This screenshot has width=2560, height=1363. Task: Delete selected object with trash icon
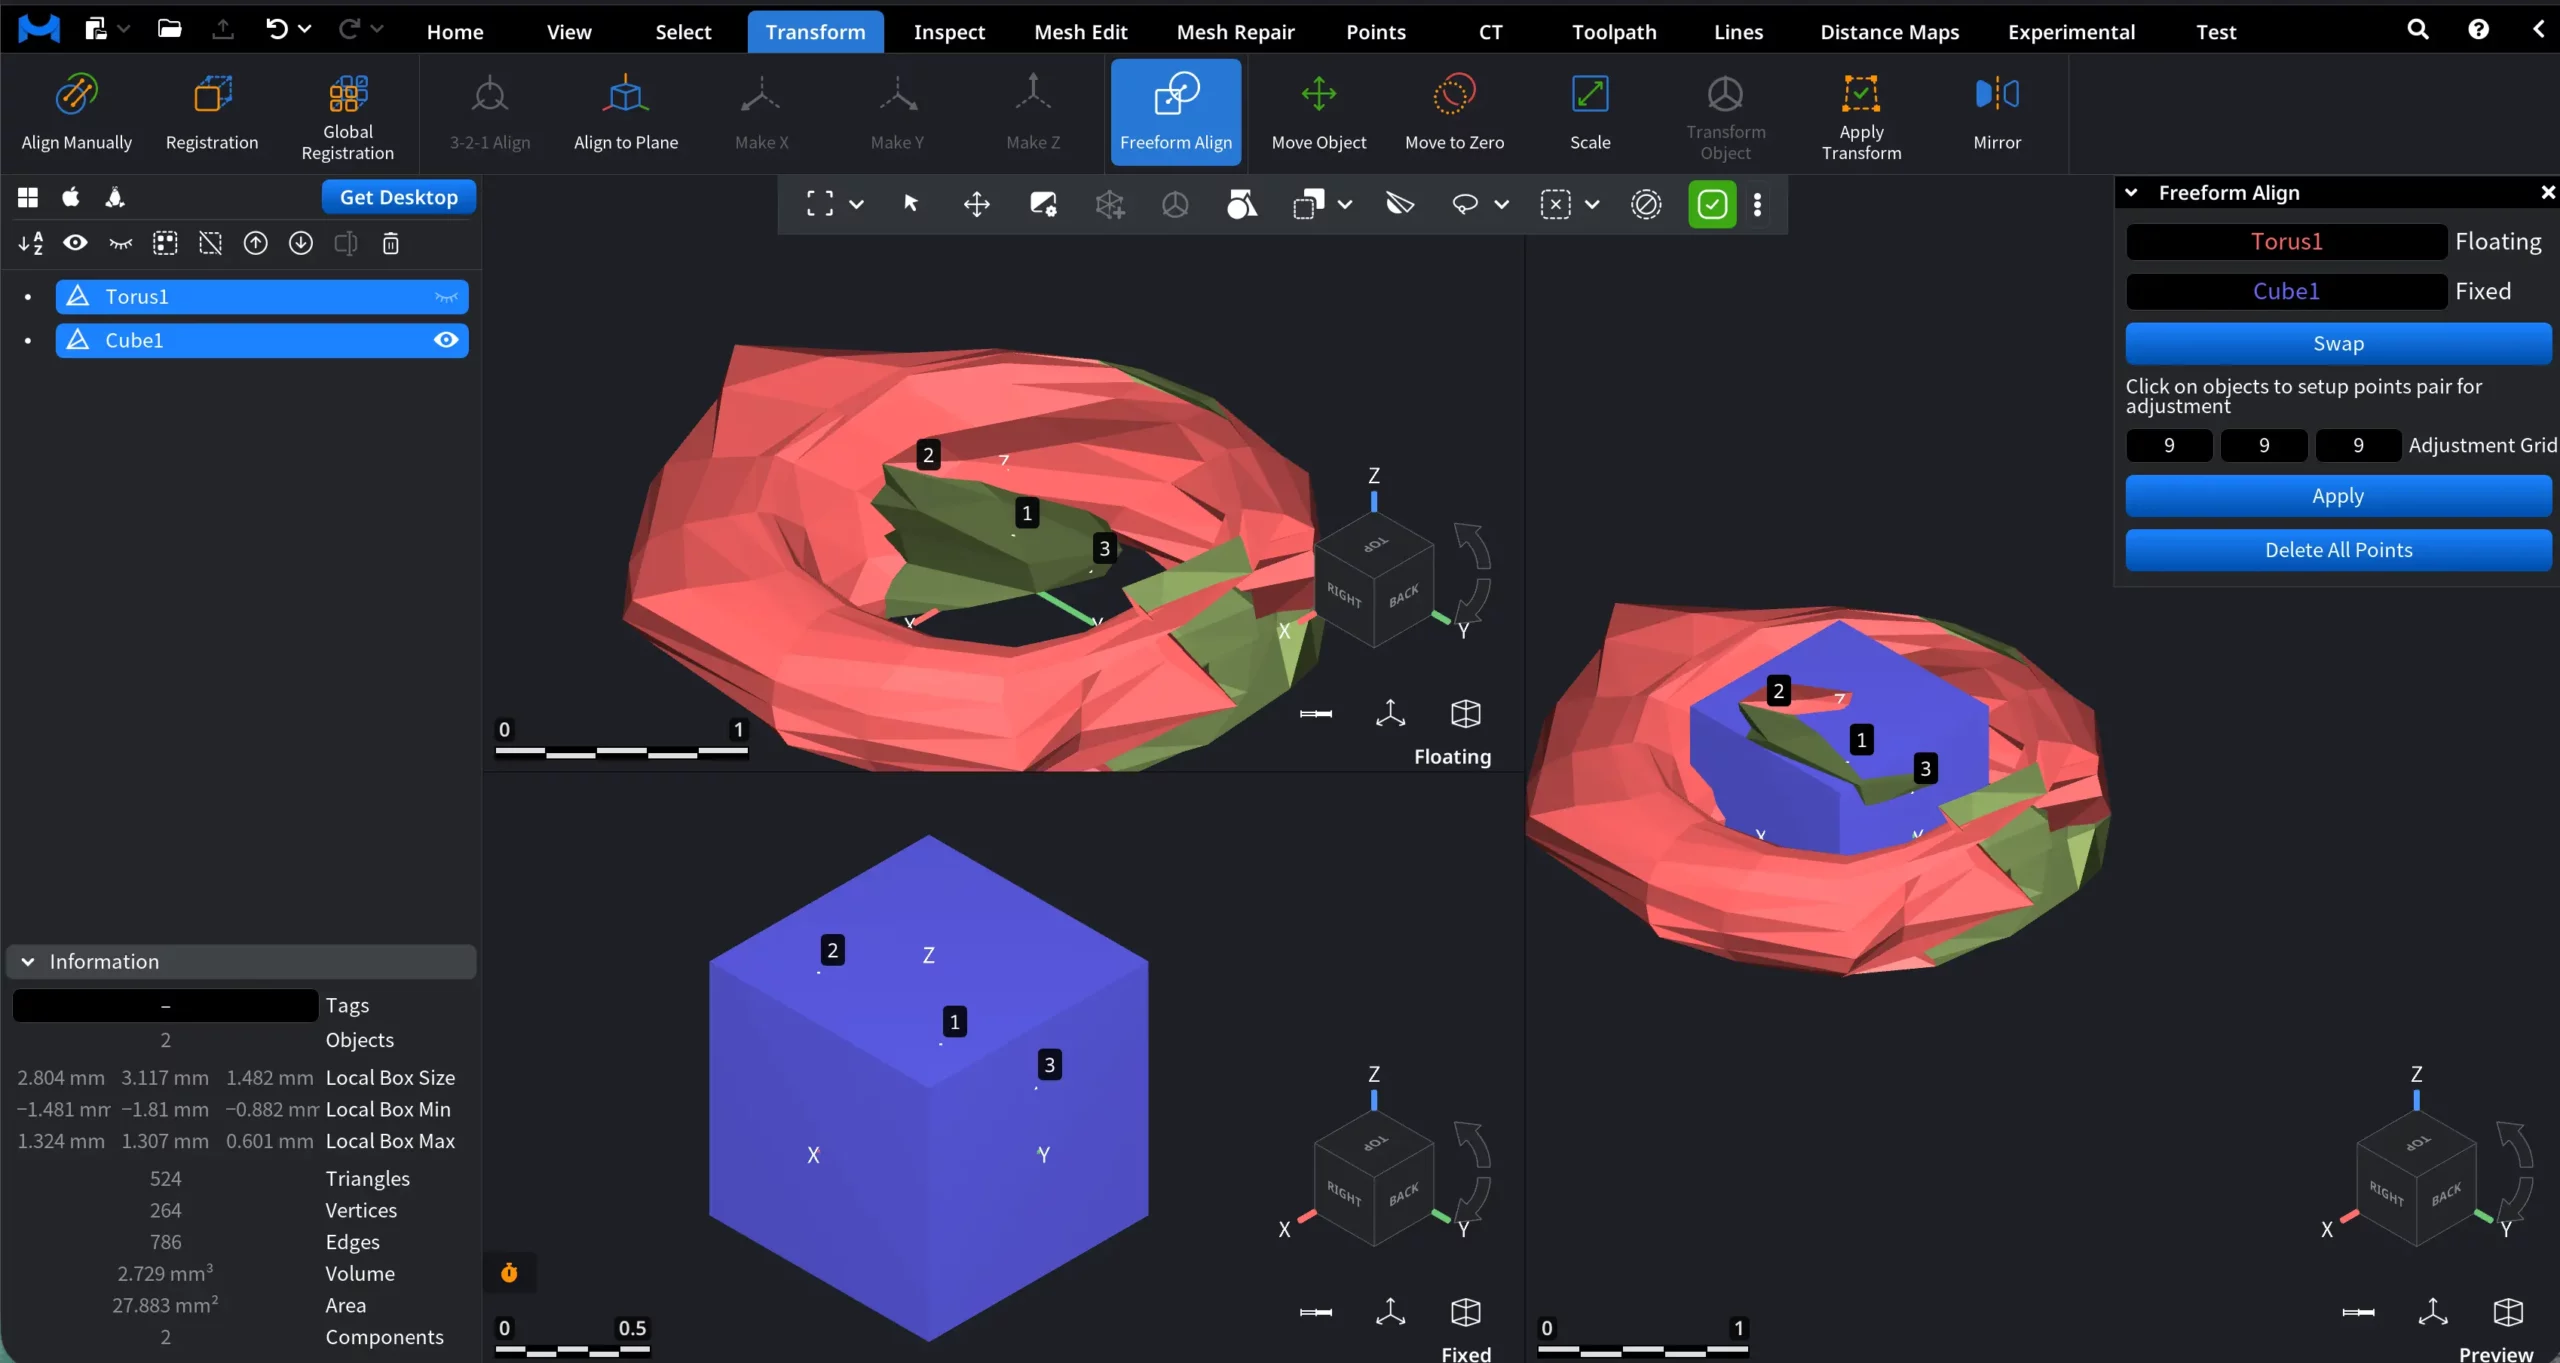click(390, 243)
